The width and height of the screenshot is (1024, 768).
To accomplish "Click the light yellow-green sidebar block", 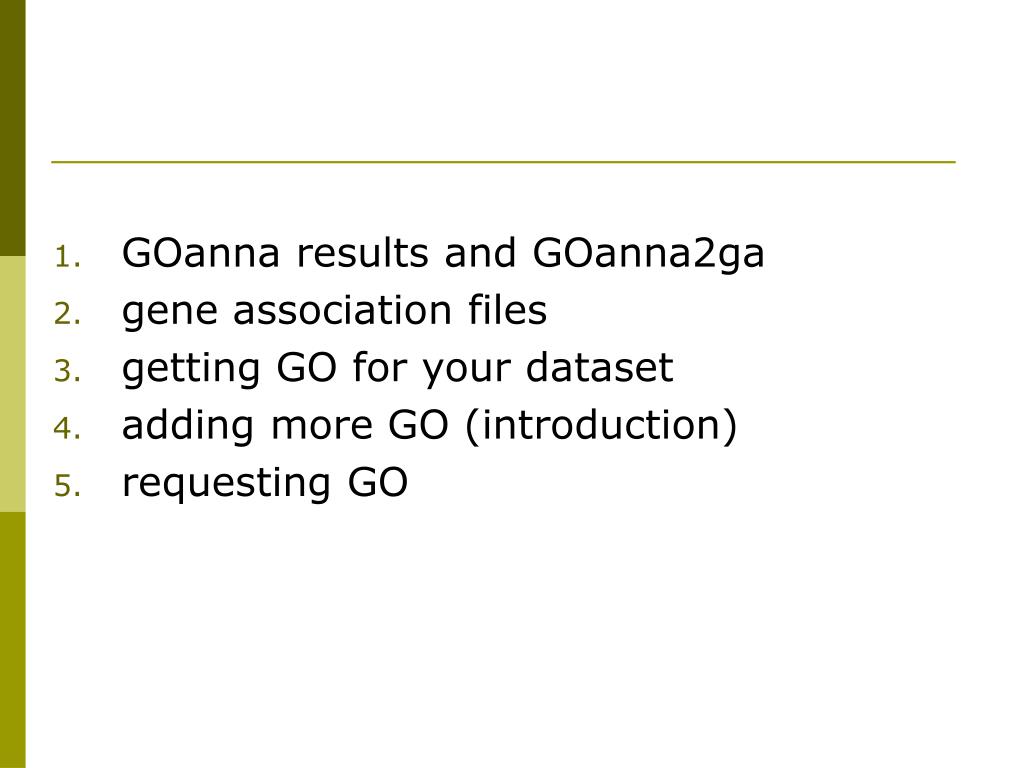I will pos(12,384).
